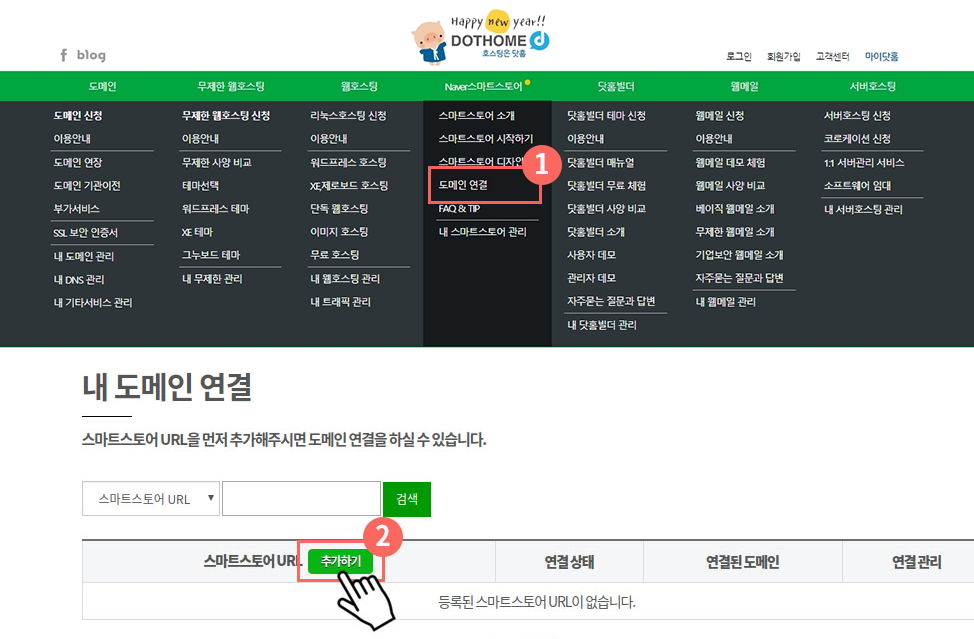
Task: Go to 내 웹메일 관리
Action: (x=726, y=302)
